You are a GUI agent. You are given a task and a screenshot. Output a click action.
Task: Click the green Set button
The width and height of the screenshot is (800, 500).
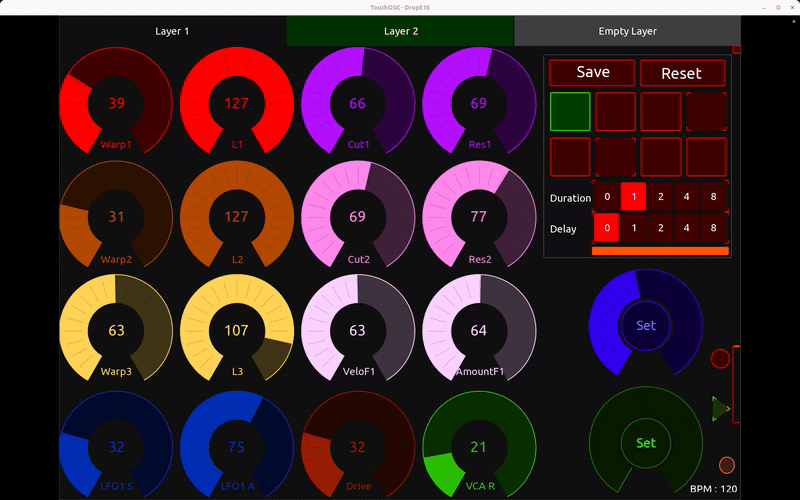pyautogui.click(x=646, y=443)
